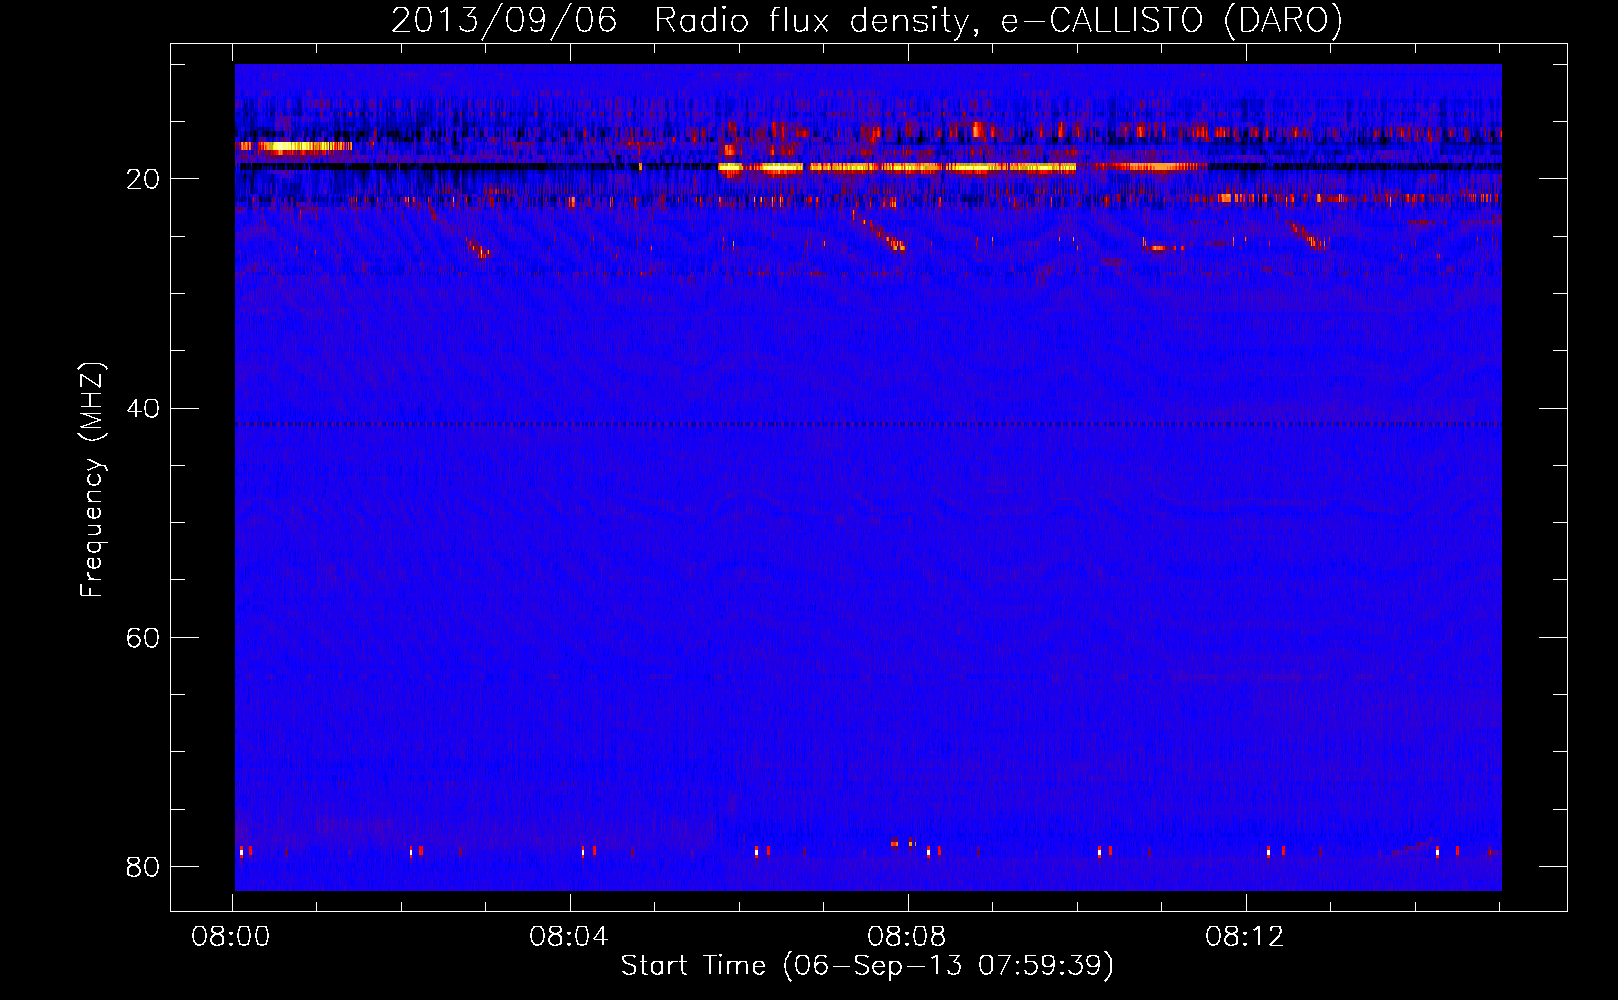
Task: Select the "Frequency (MHZ)" y-axis label
Action: [92, 480]
